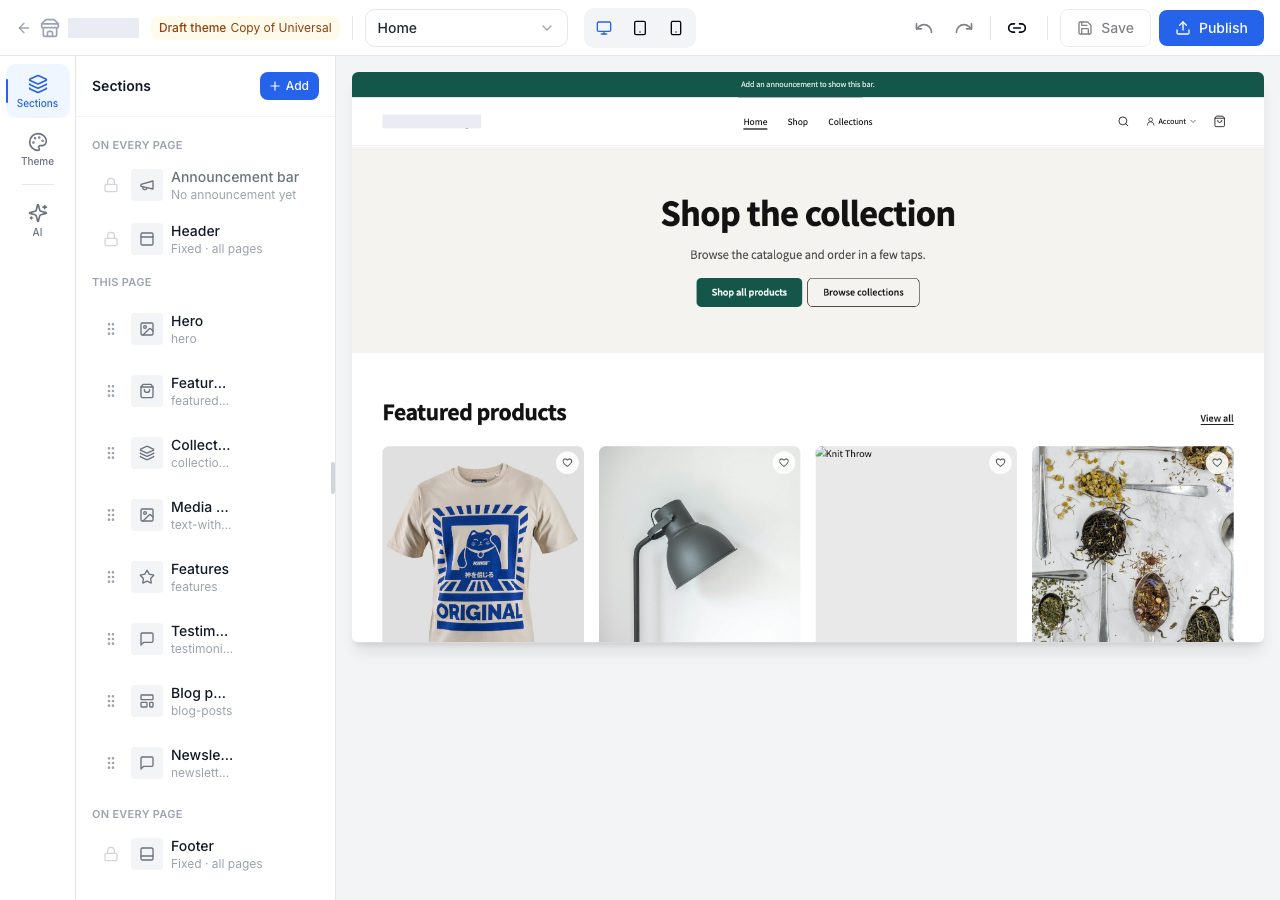1280x900 pixels.
Task: Select the Features section
Action: click(x=205, y=577)
